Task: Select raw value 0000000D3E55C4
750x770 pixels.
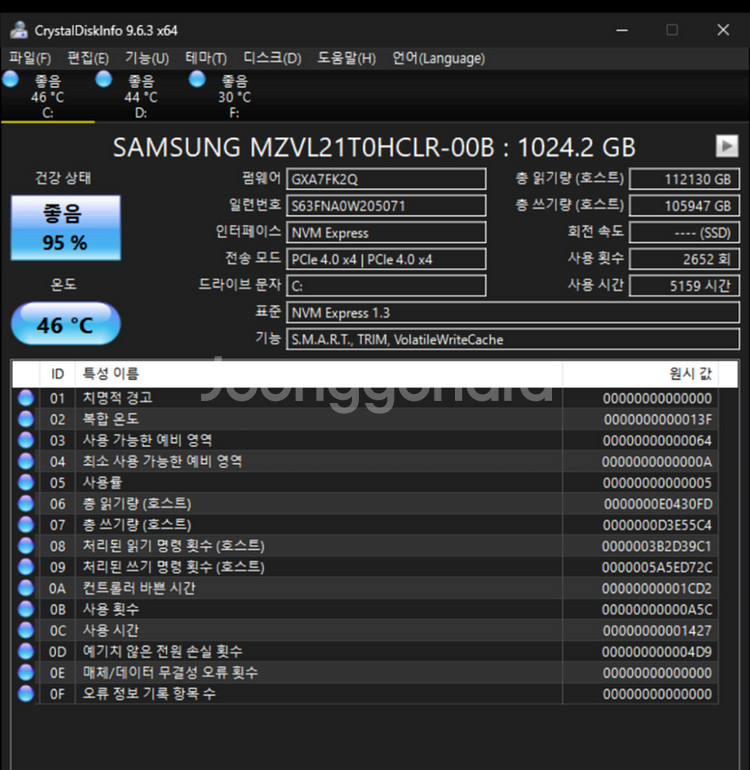Action: point(657,525)
